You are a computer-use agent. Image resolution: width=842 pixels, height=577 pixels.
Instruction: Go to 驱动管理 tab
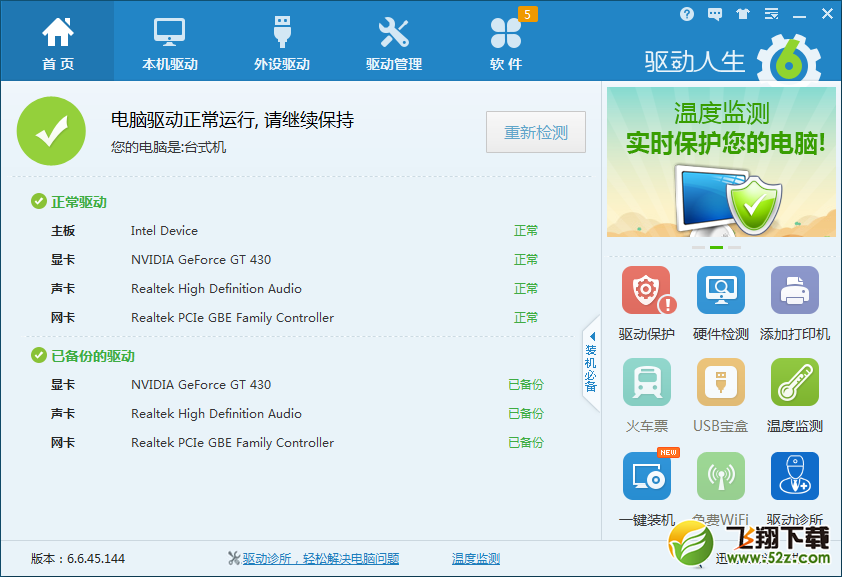point(394,42)
